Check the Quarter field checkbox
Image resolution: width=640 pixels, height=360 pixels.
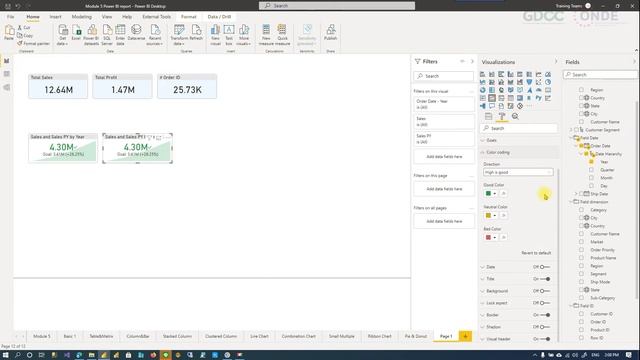[x=591, y=170]
